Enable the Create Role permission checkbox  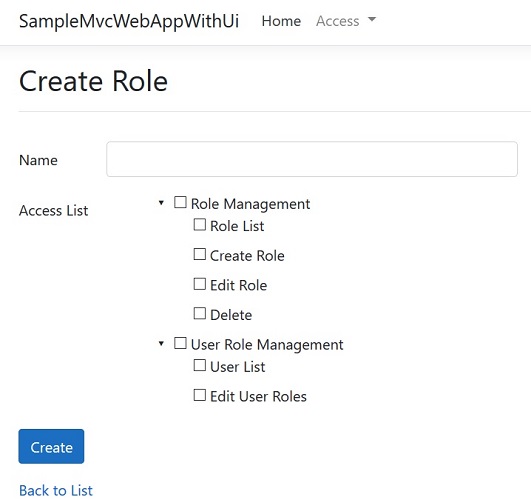[x=199, y=254]
